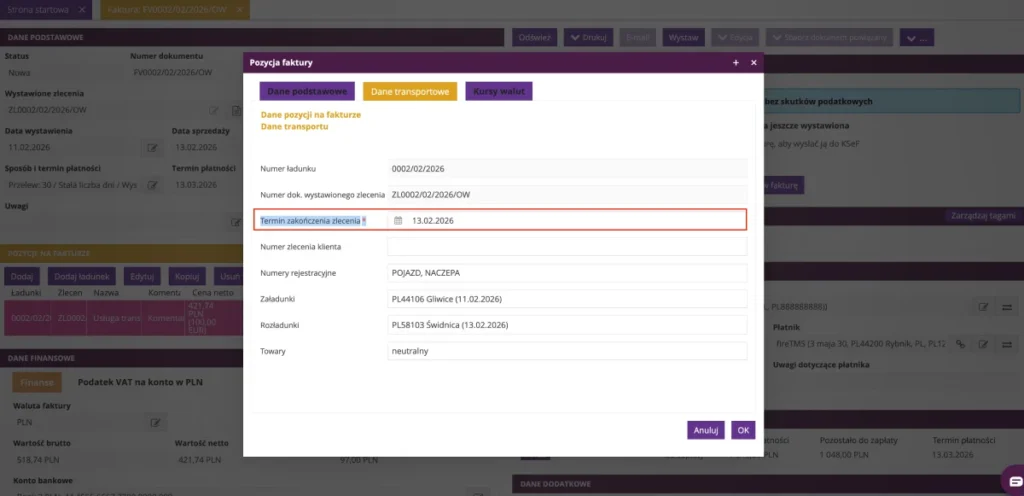Click edit icon in the row above Płatnik
Image resolution: width=1024 pixels, height=496 pixels.
click(x=983, y=307)
